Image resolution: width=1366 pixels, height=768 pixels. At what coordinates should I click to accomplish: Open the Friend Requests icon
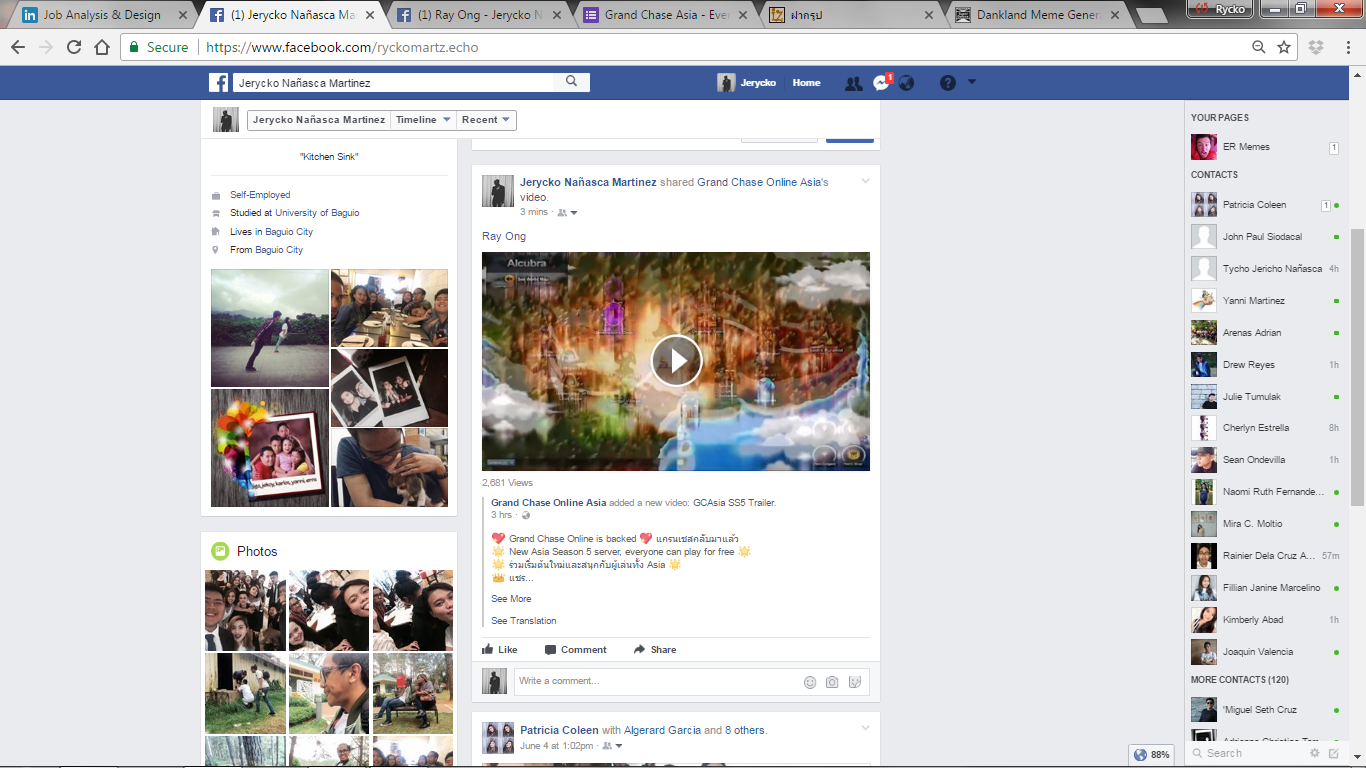tap(853, 83)
